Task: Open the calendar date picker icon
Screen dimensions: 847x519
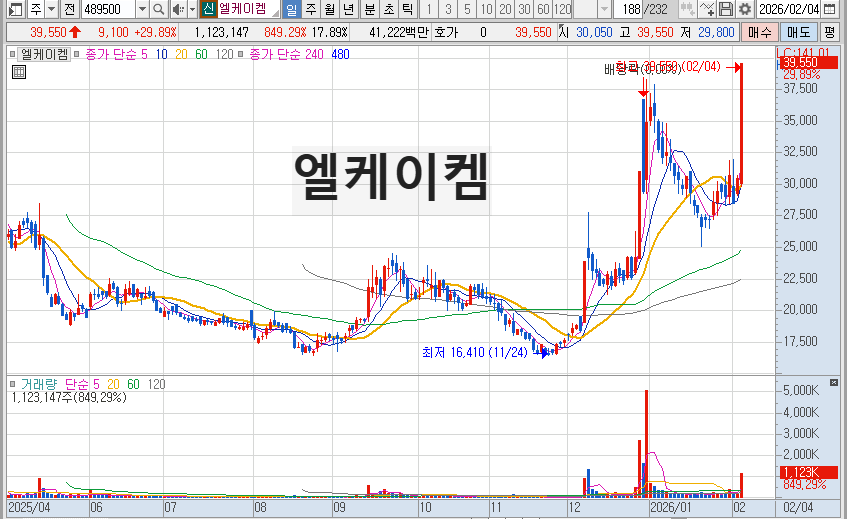Action: click(x=829, y=9)
